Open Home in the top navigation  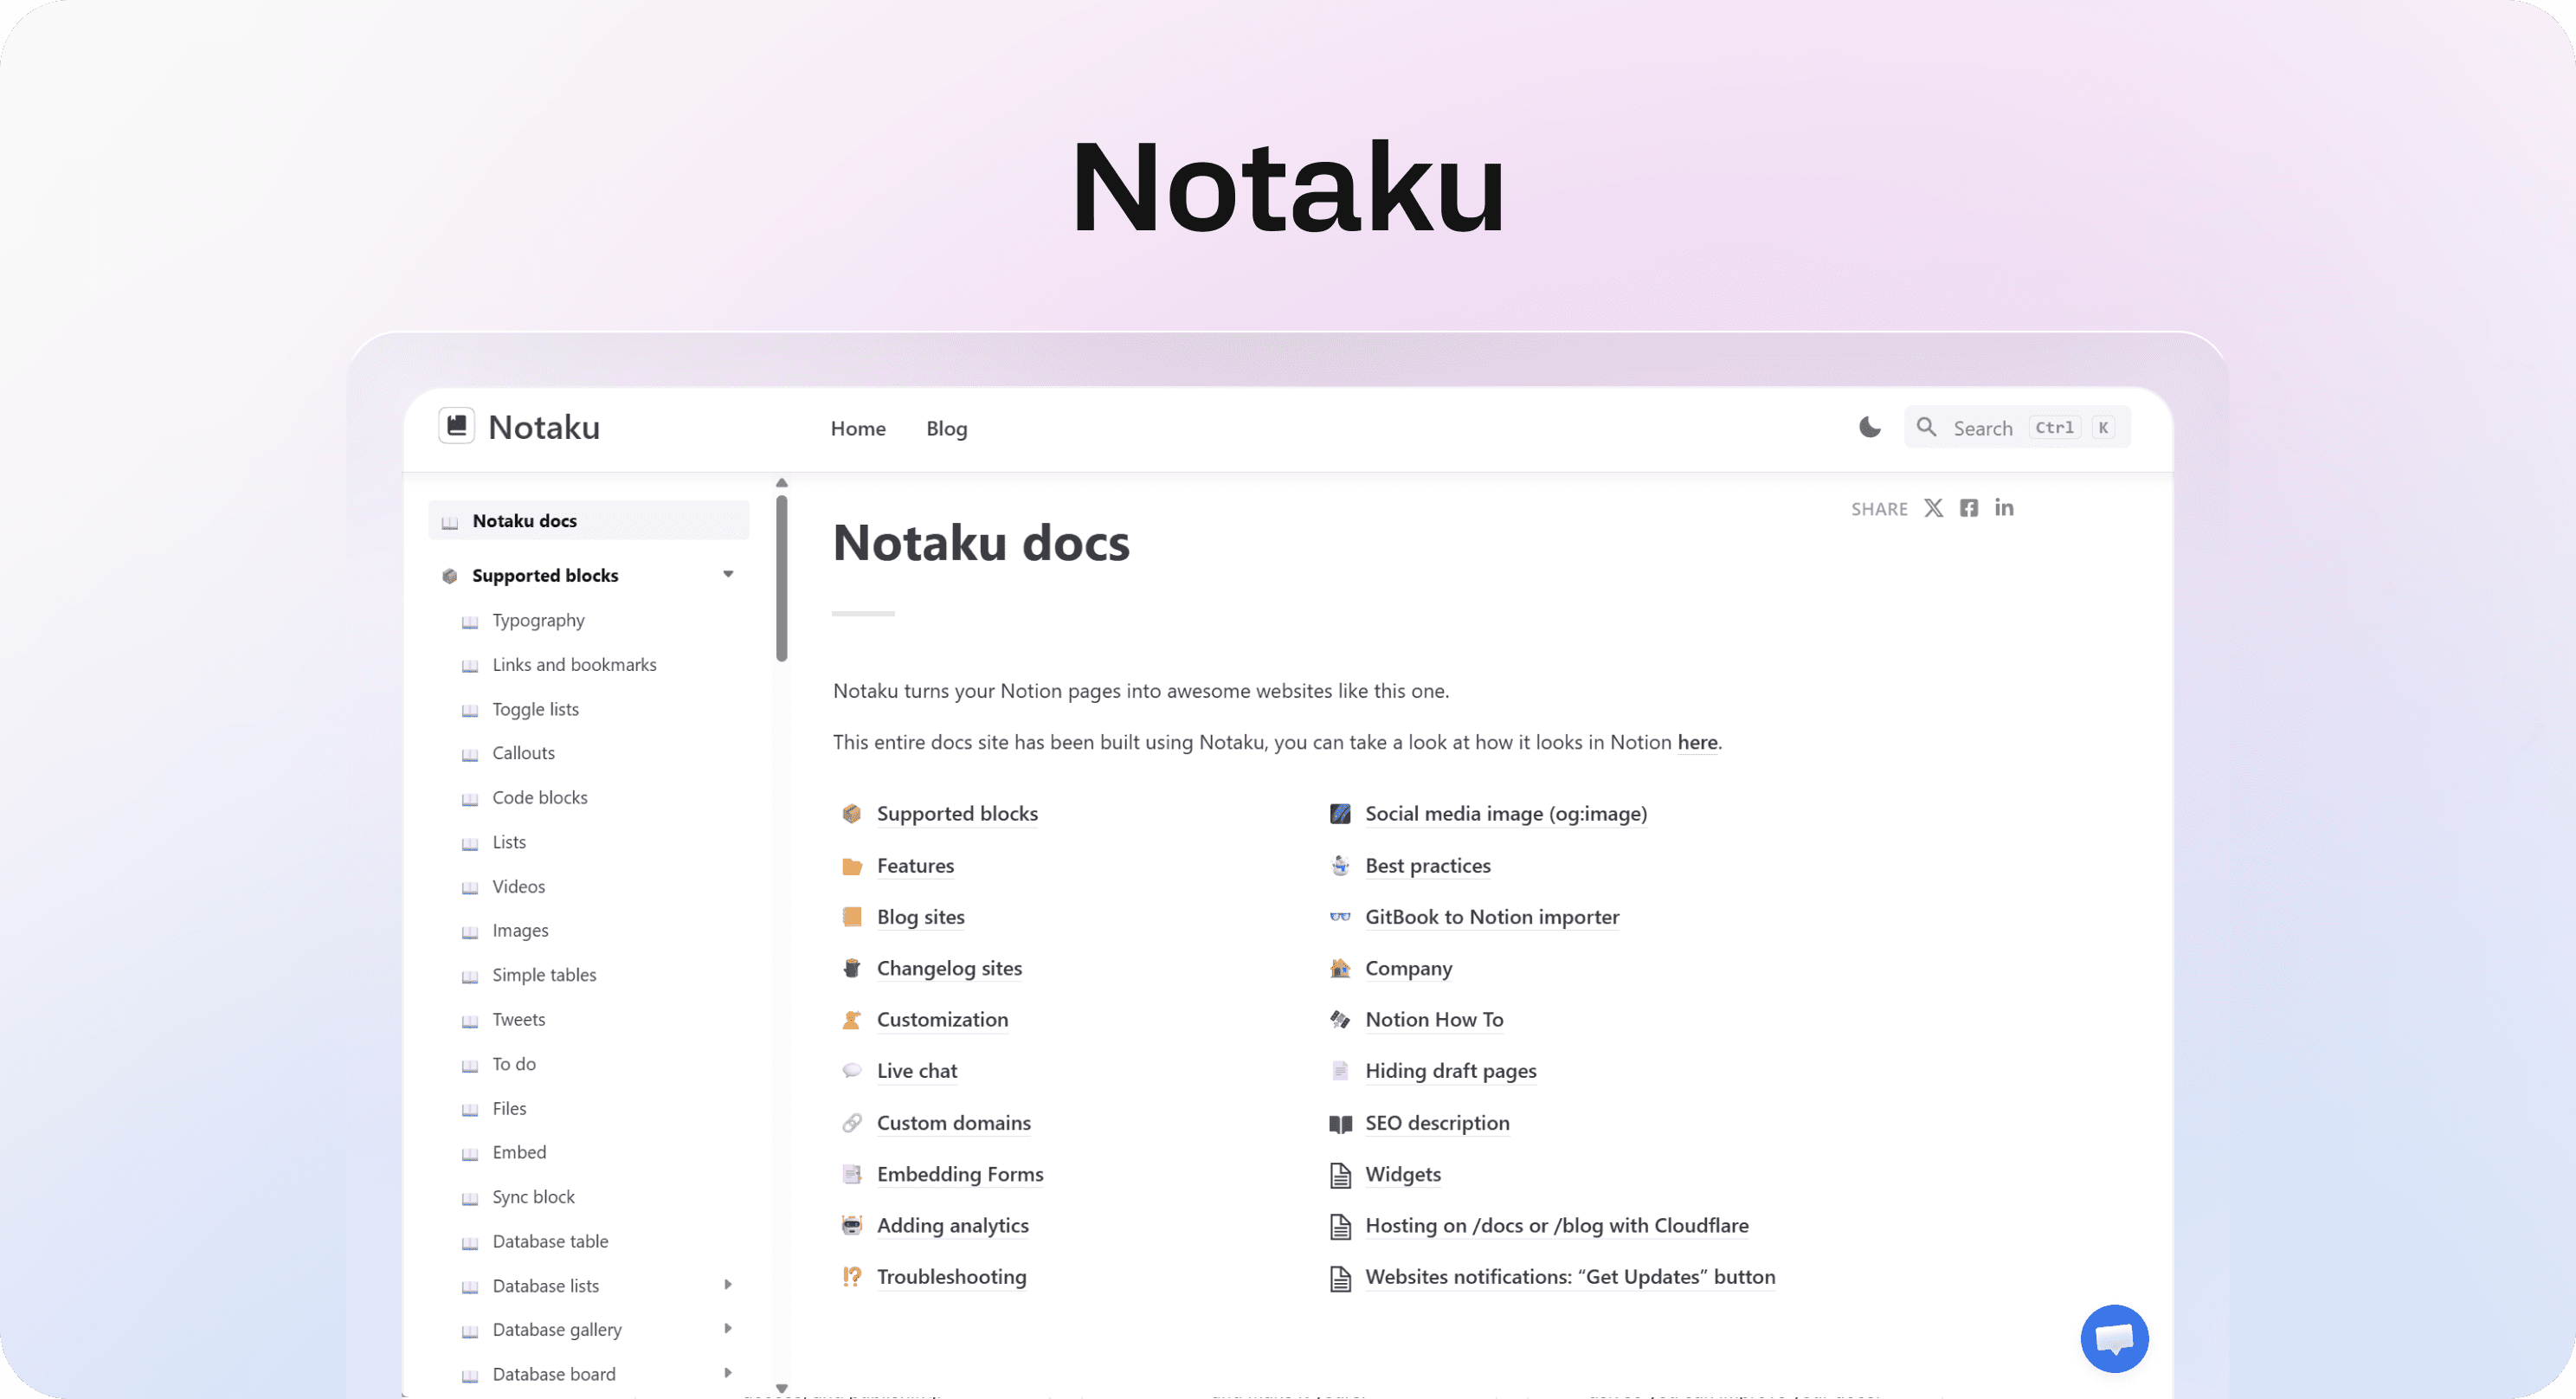pos(857,428)
